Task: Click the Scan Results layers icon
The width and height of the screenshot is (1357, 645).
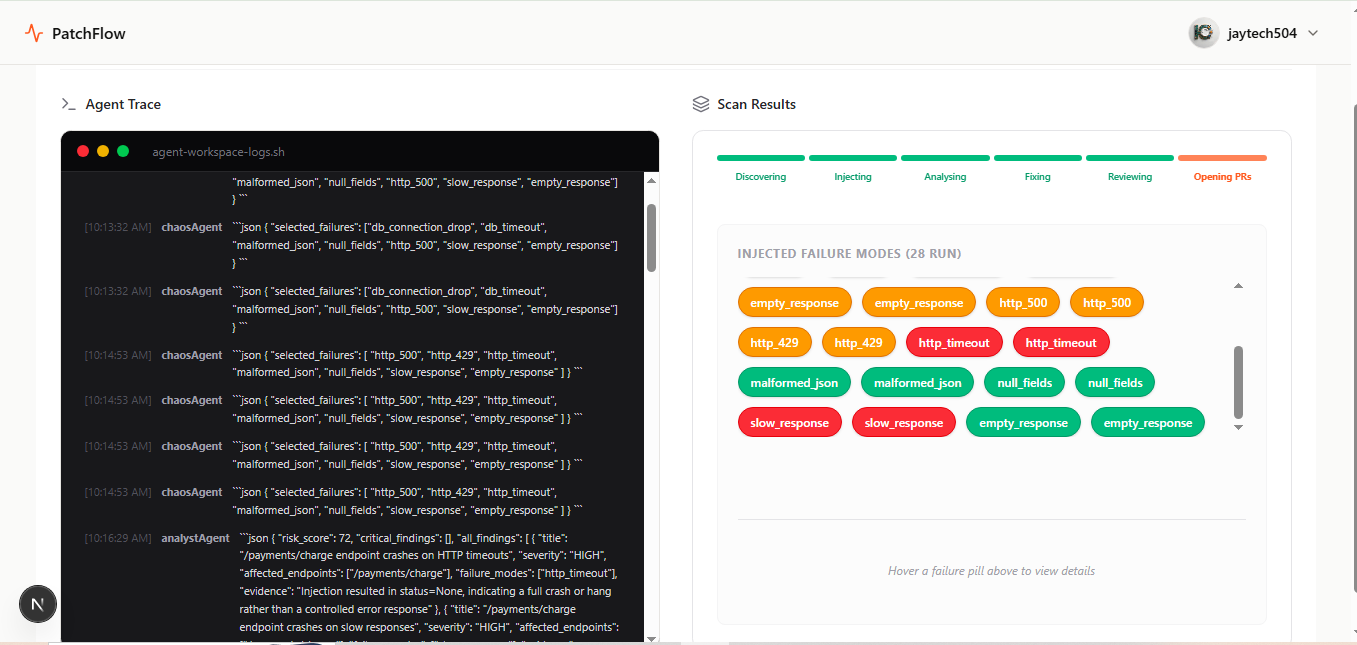Action: click(701, 104)
